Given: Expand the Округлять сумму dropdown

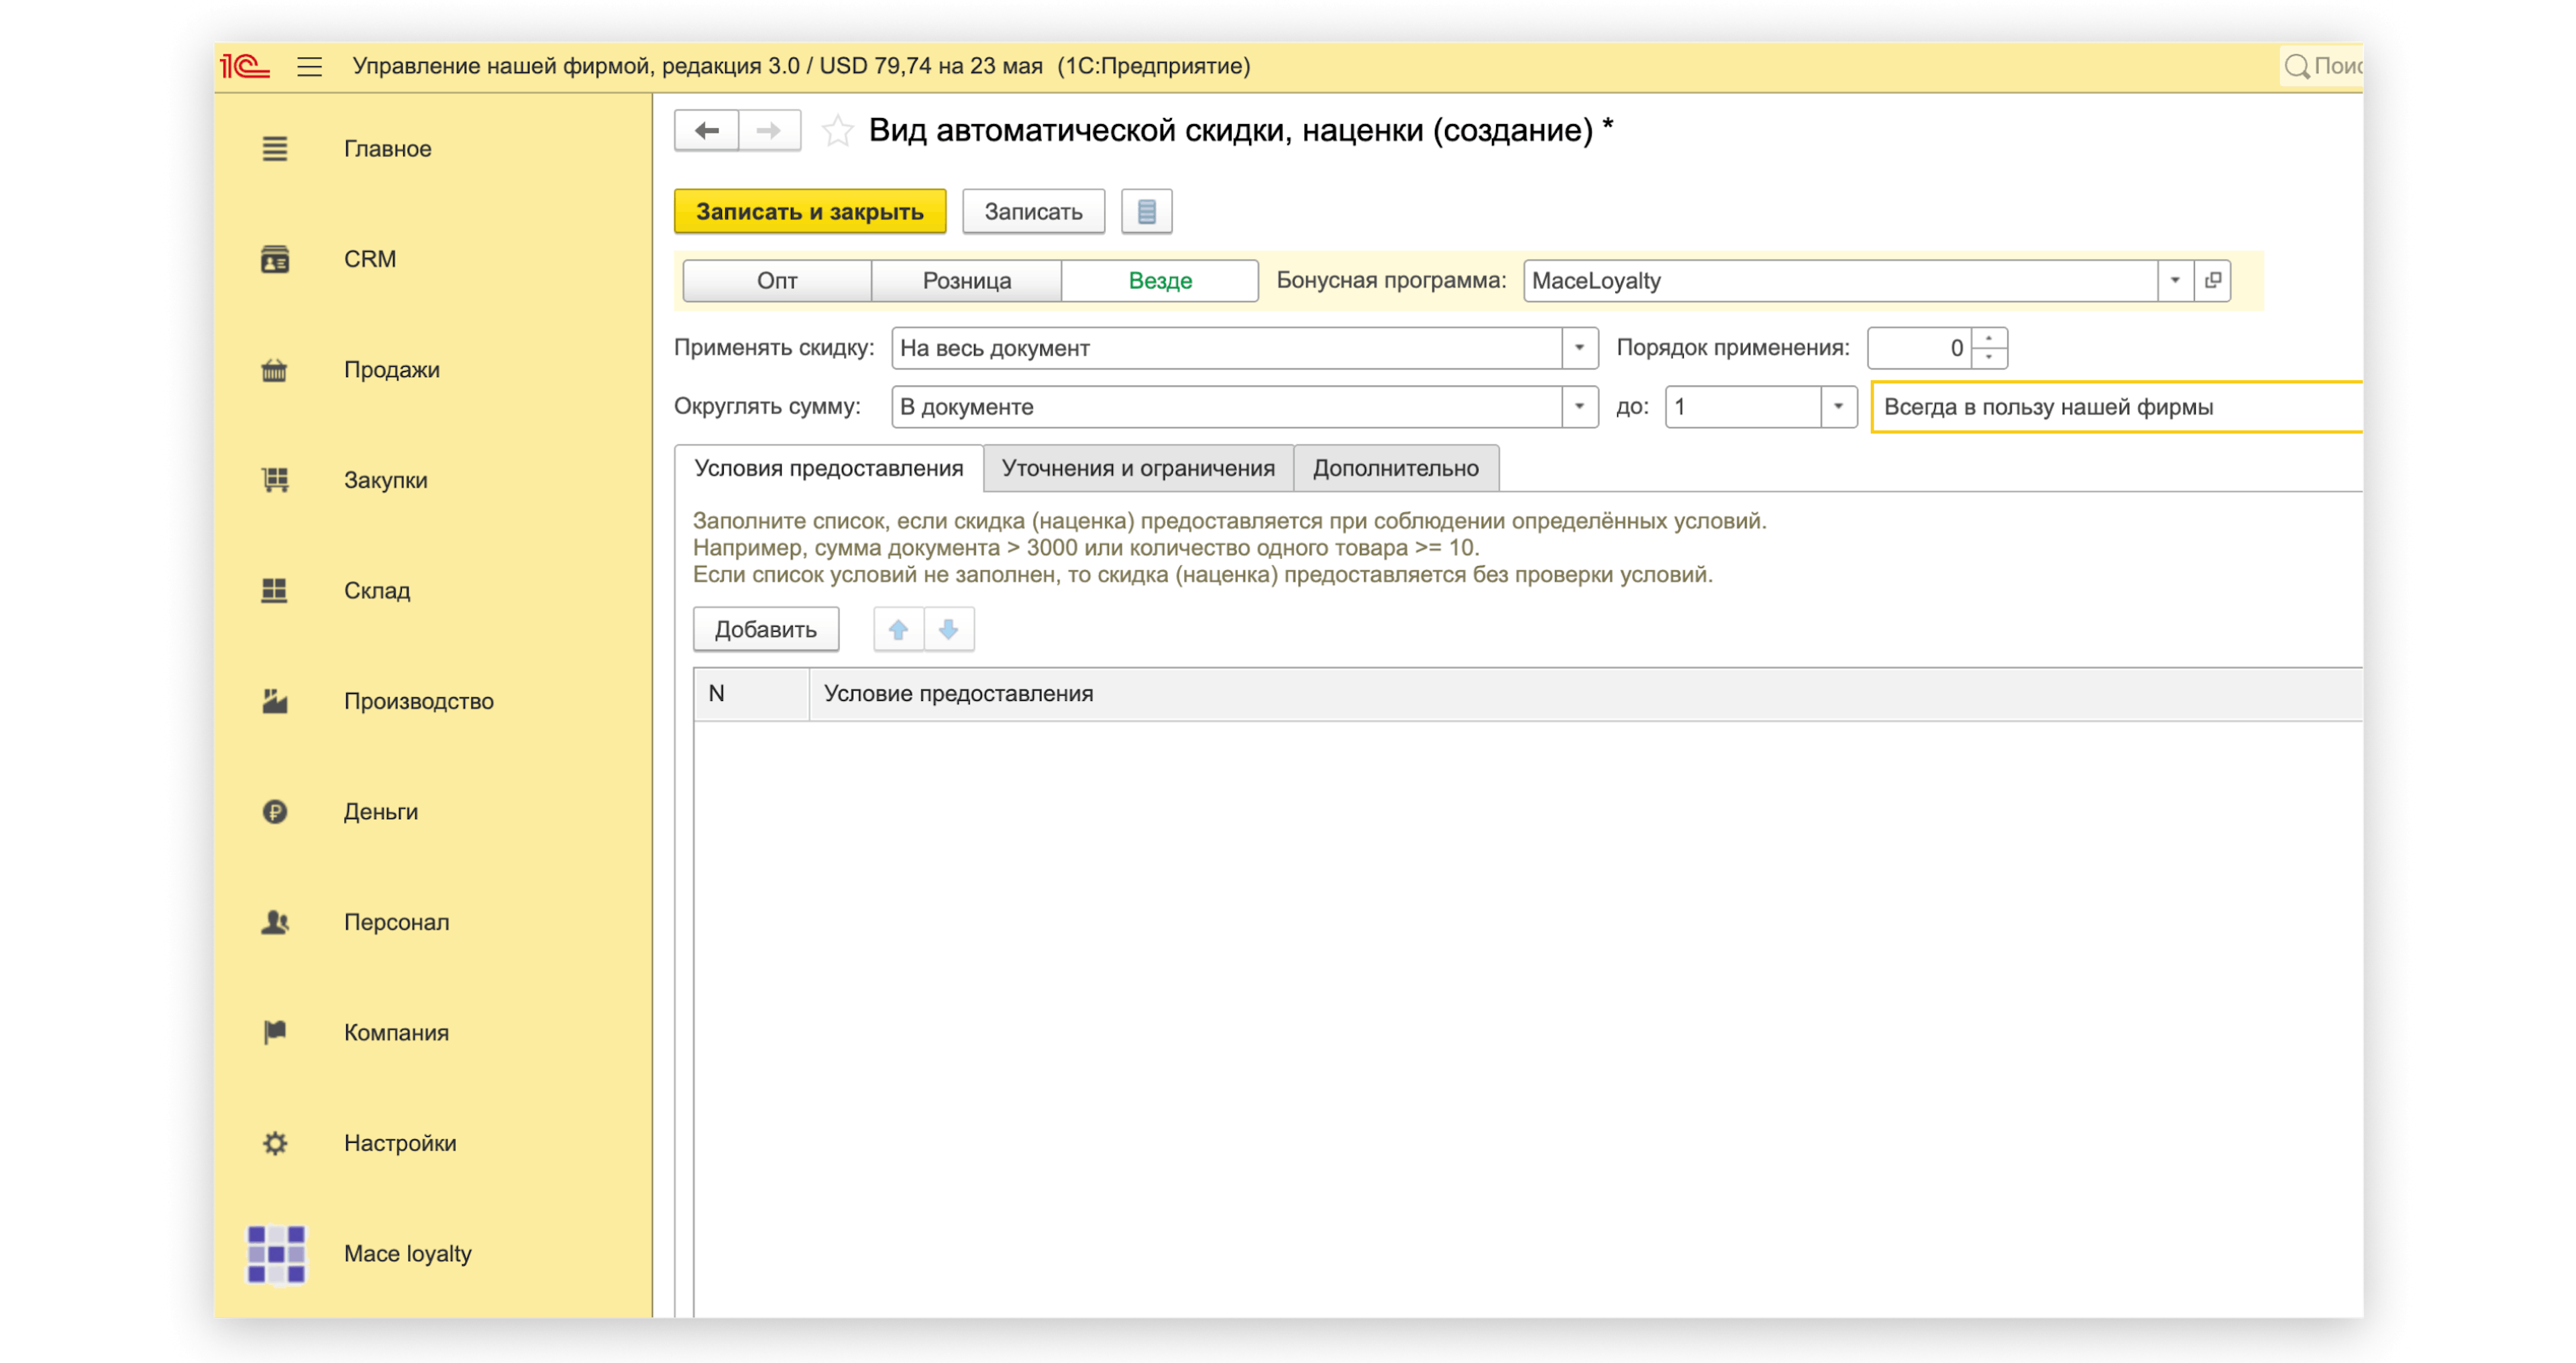Looking at the screenshot, I should [x=1579, y=407].
